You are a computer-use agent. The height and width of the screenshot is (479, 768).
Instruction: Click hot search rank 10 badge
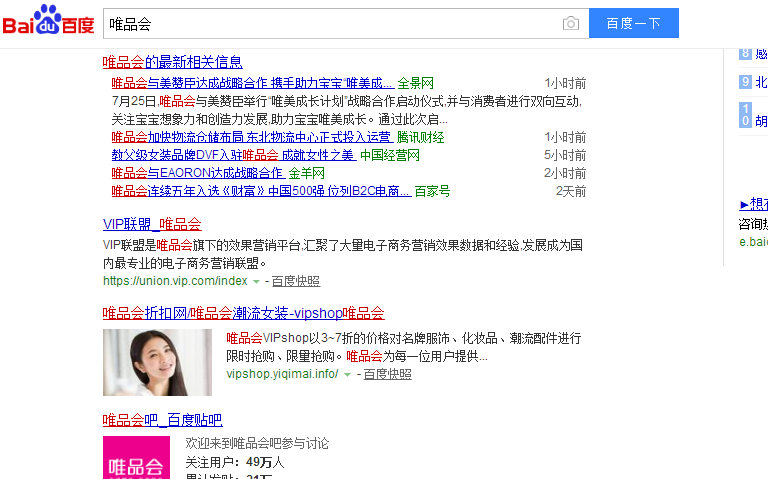point(745,115)
